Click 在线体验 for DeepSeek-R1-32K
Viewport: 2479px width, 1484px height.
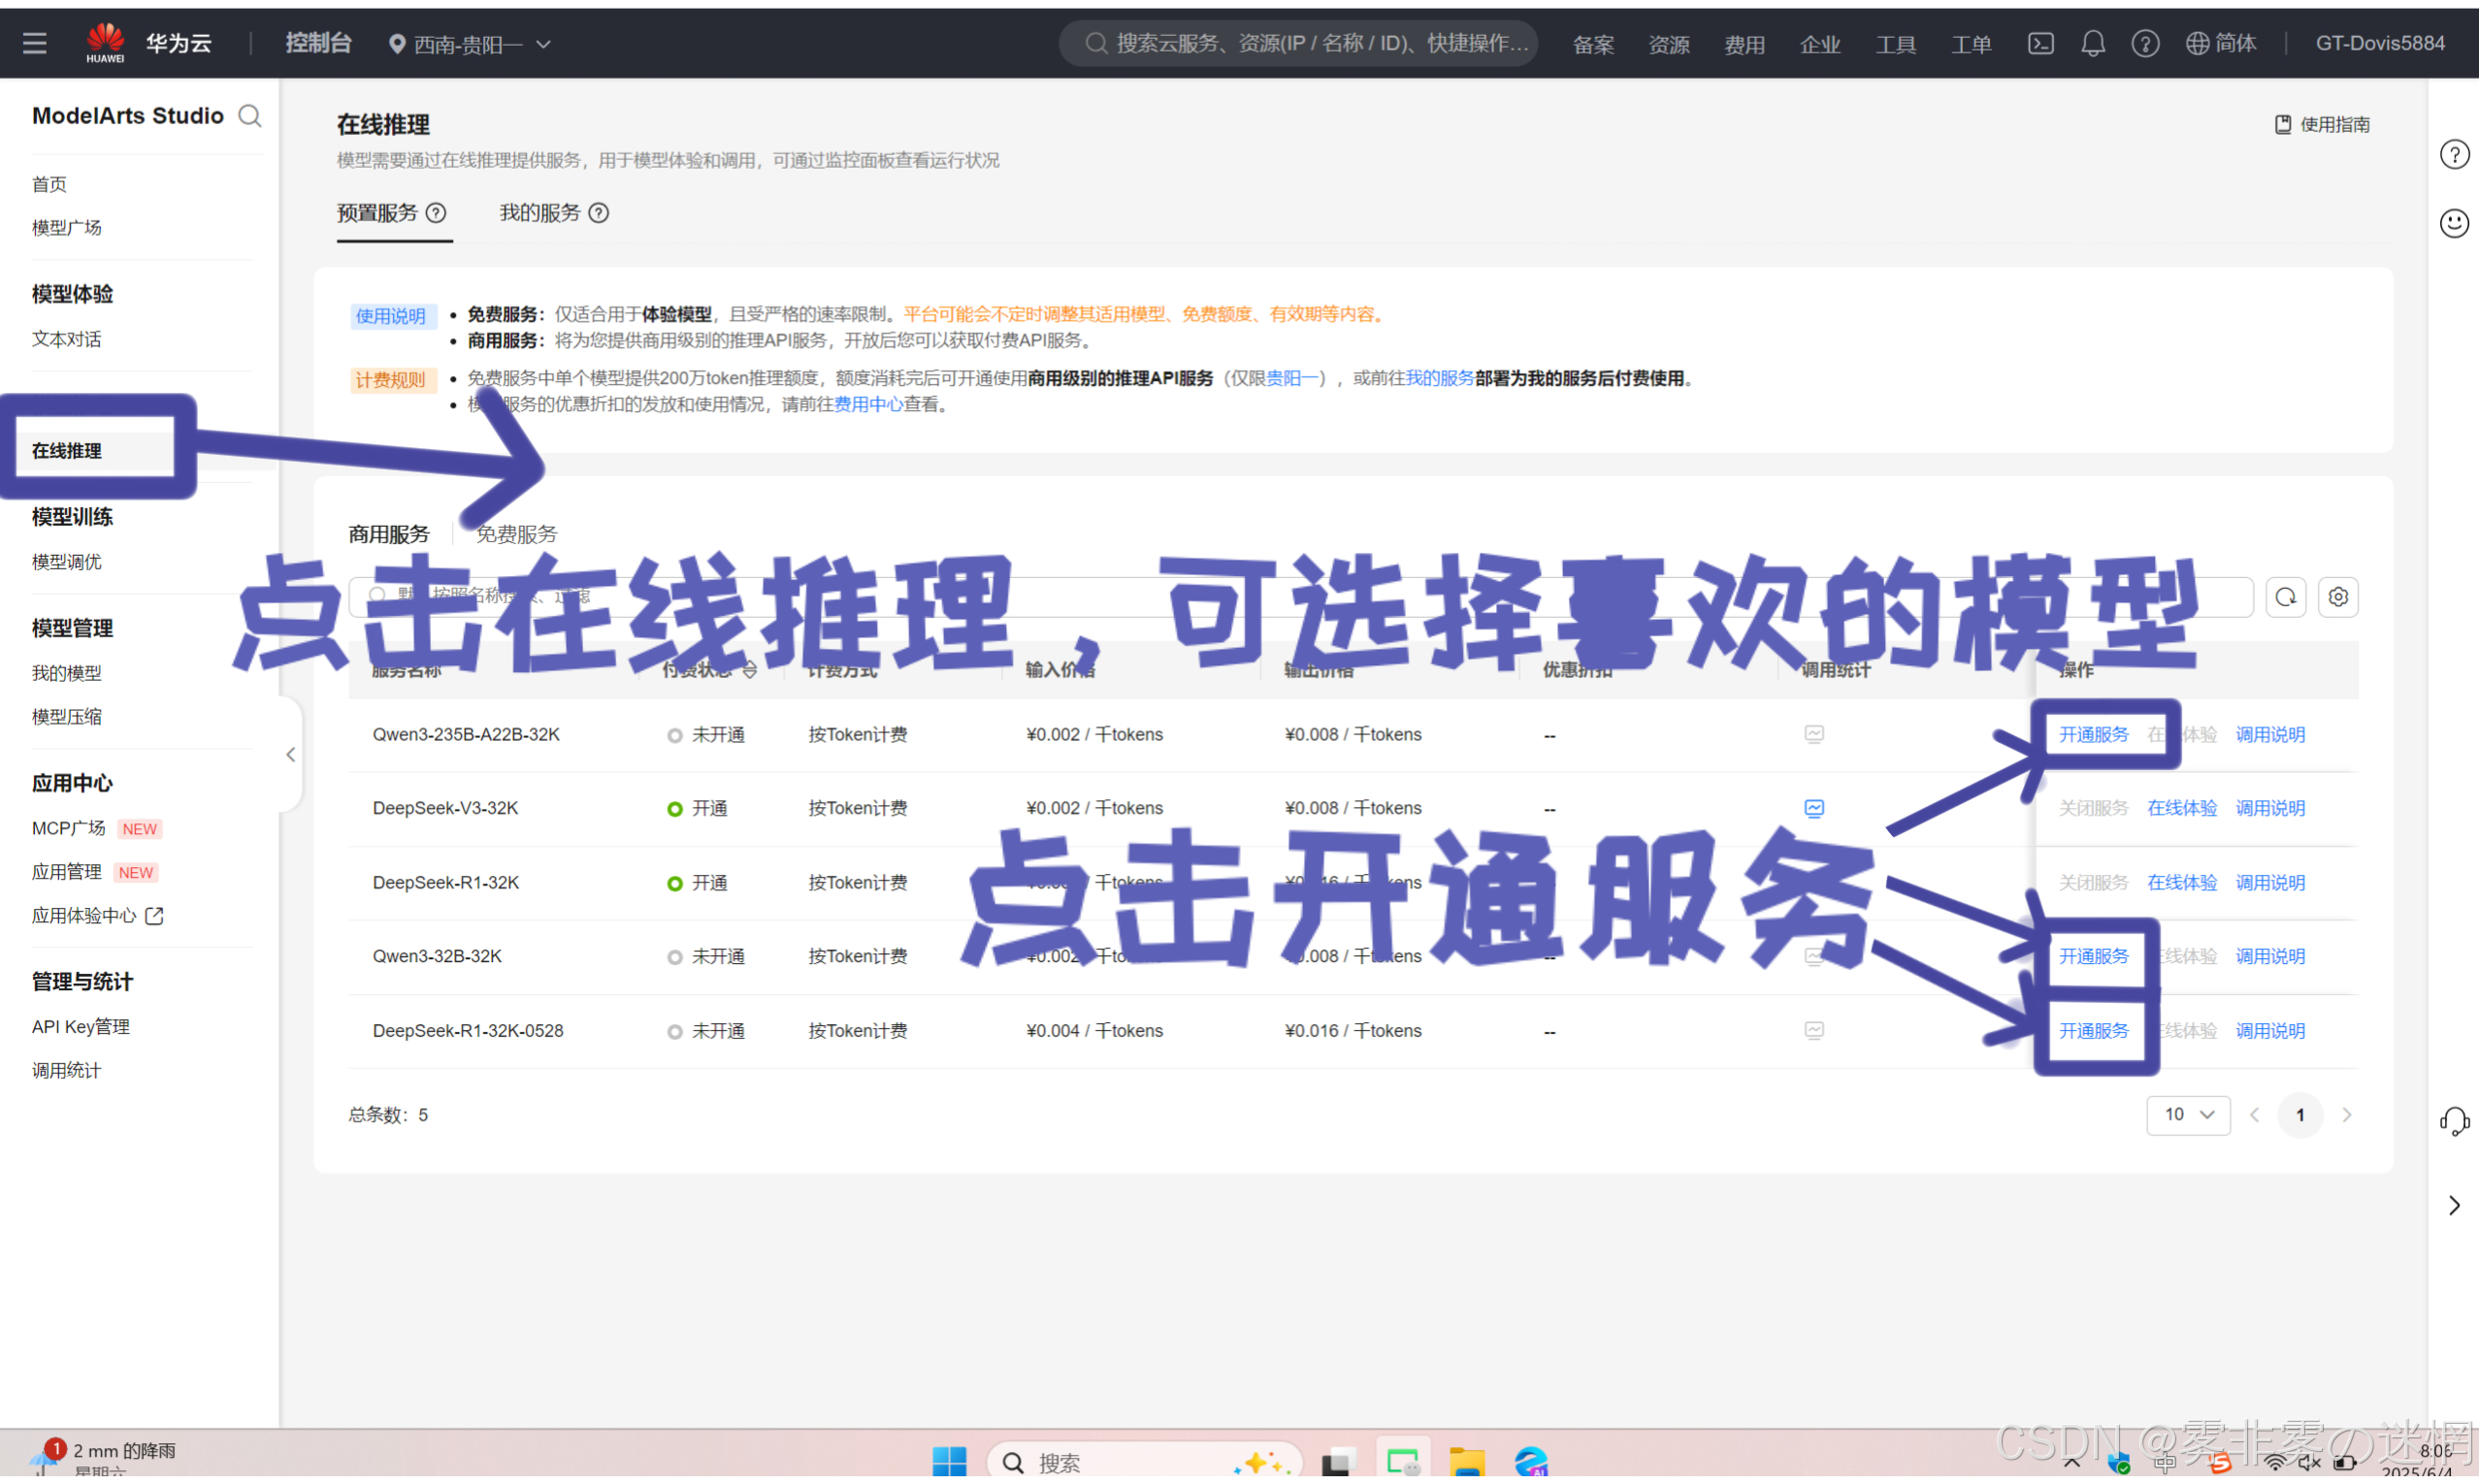point(2181,883)
